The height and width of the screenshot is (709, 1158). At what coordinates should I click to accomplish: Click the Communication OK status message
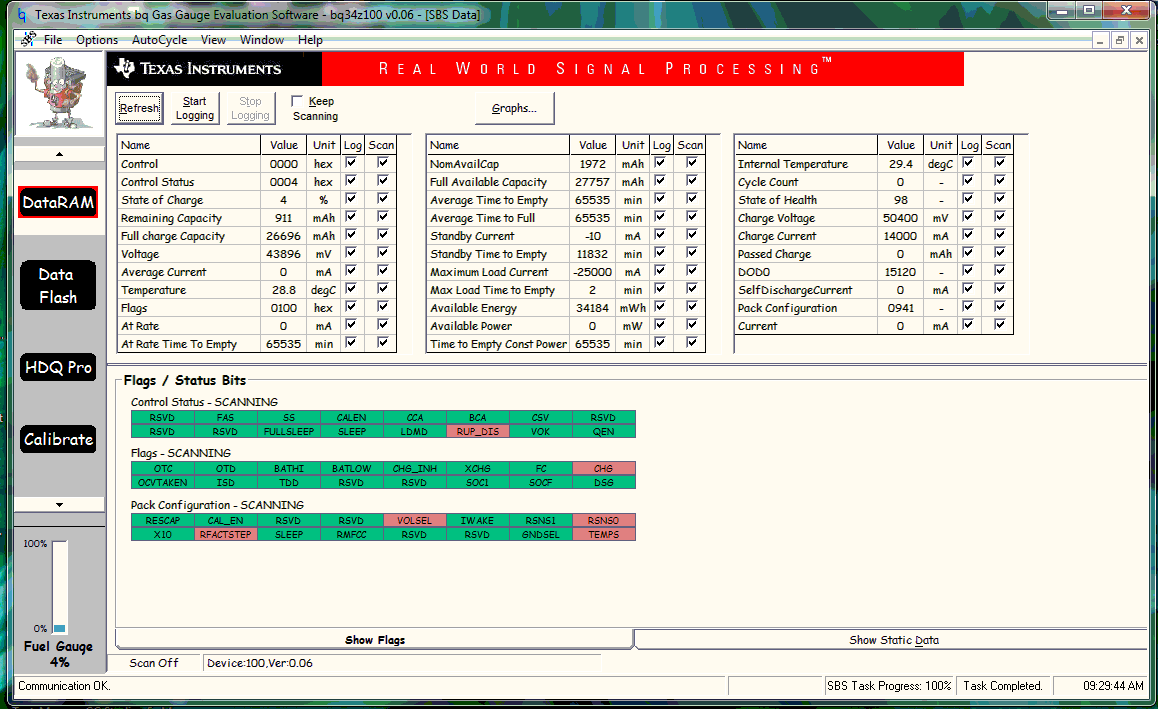(x=64, y=686)
